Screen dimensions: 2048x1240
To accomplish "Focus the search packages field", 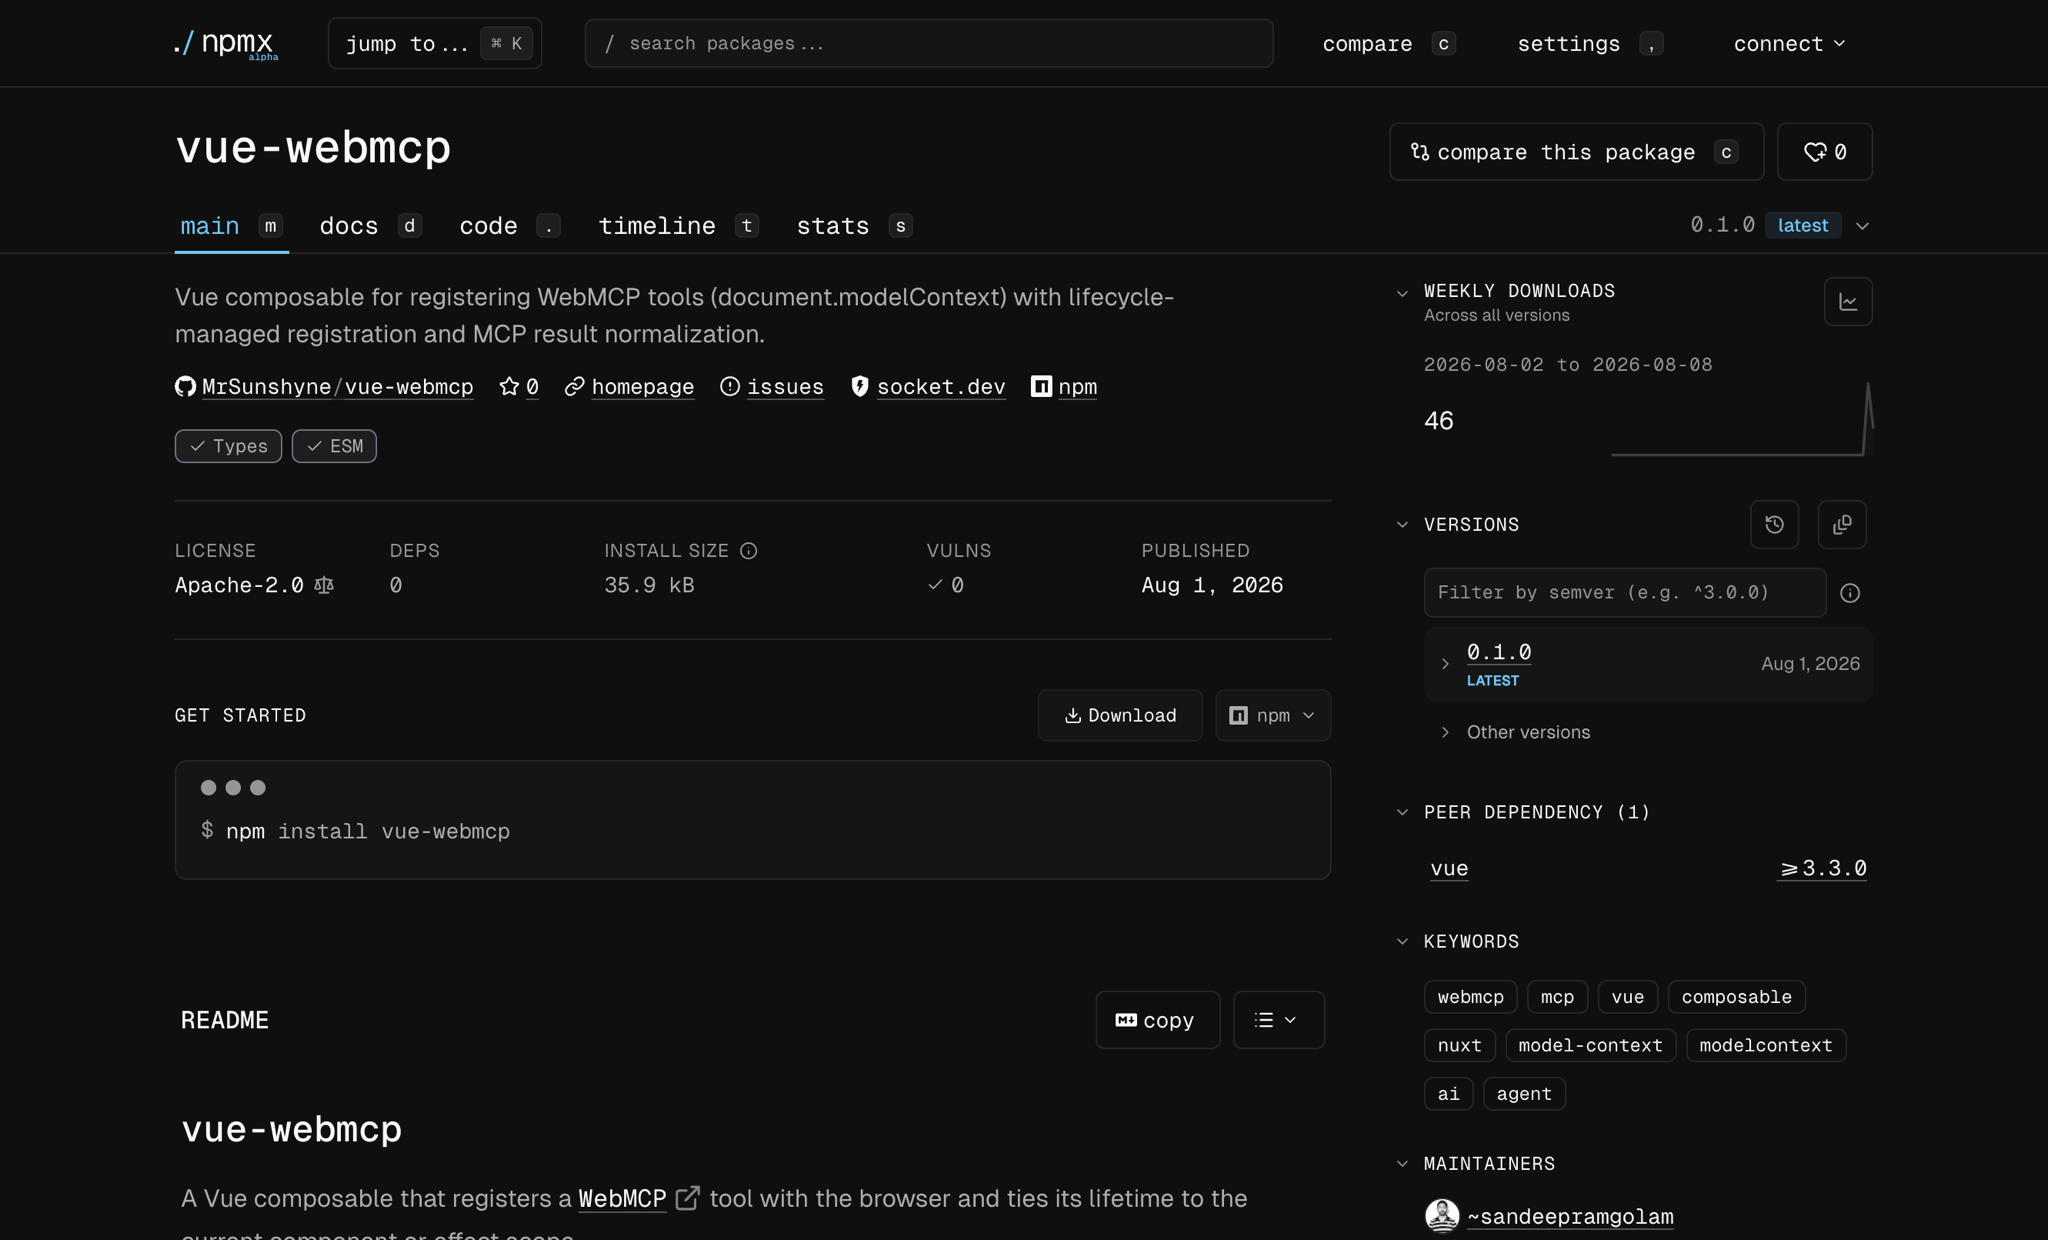I will (x=929, y=43).
